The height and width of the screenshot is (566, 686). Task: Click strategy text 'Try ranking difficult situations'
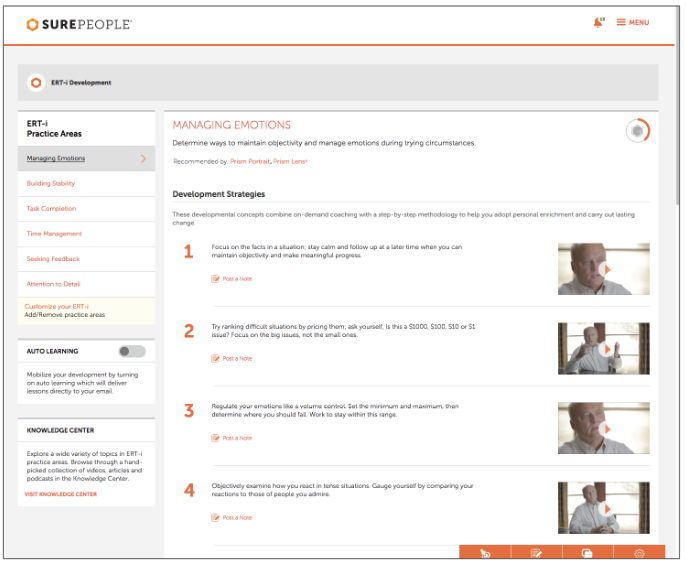343,331
